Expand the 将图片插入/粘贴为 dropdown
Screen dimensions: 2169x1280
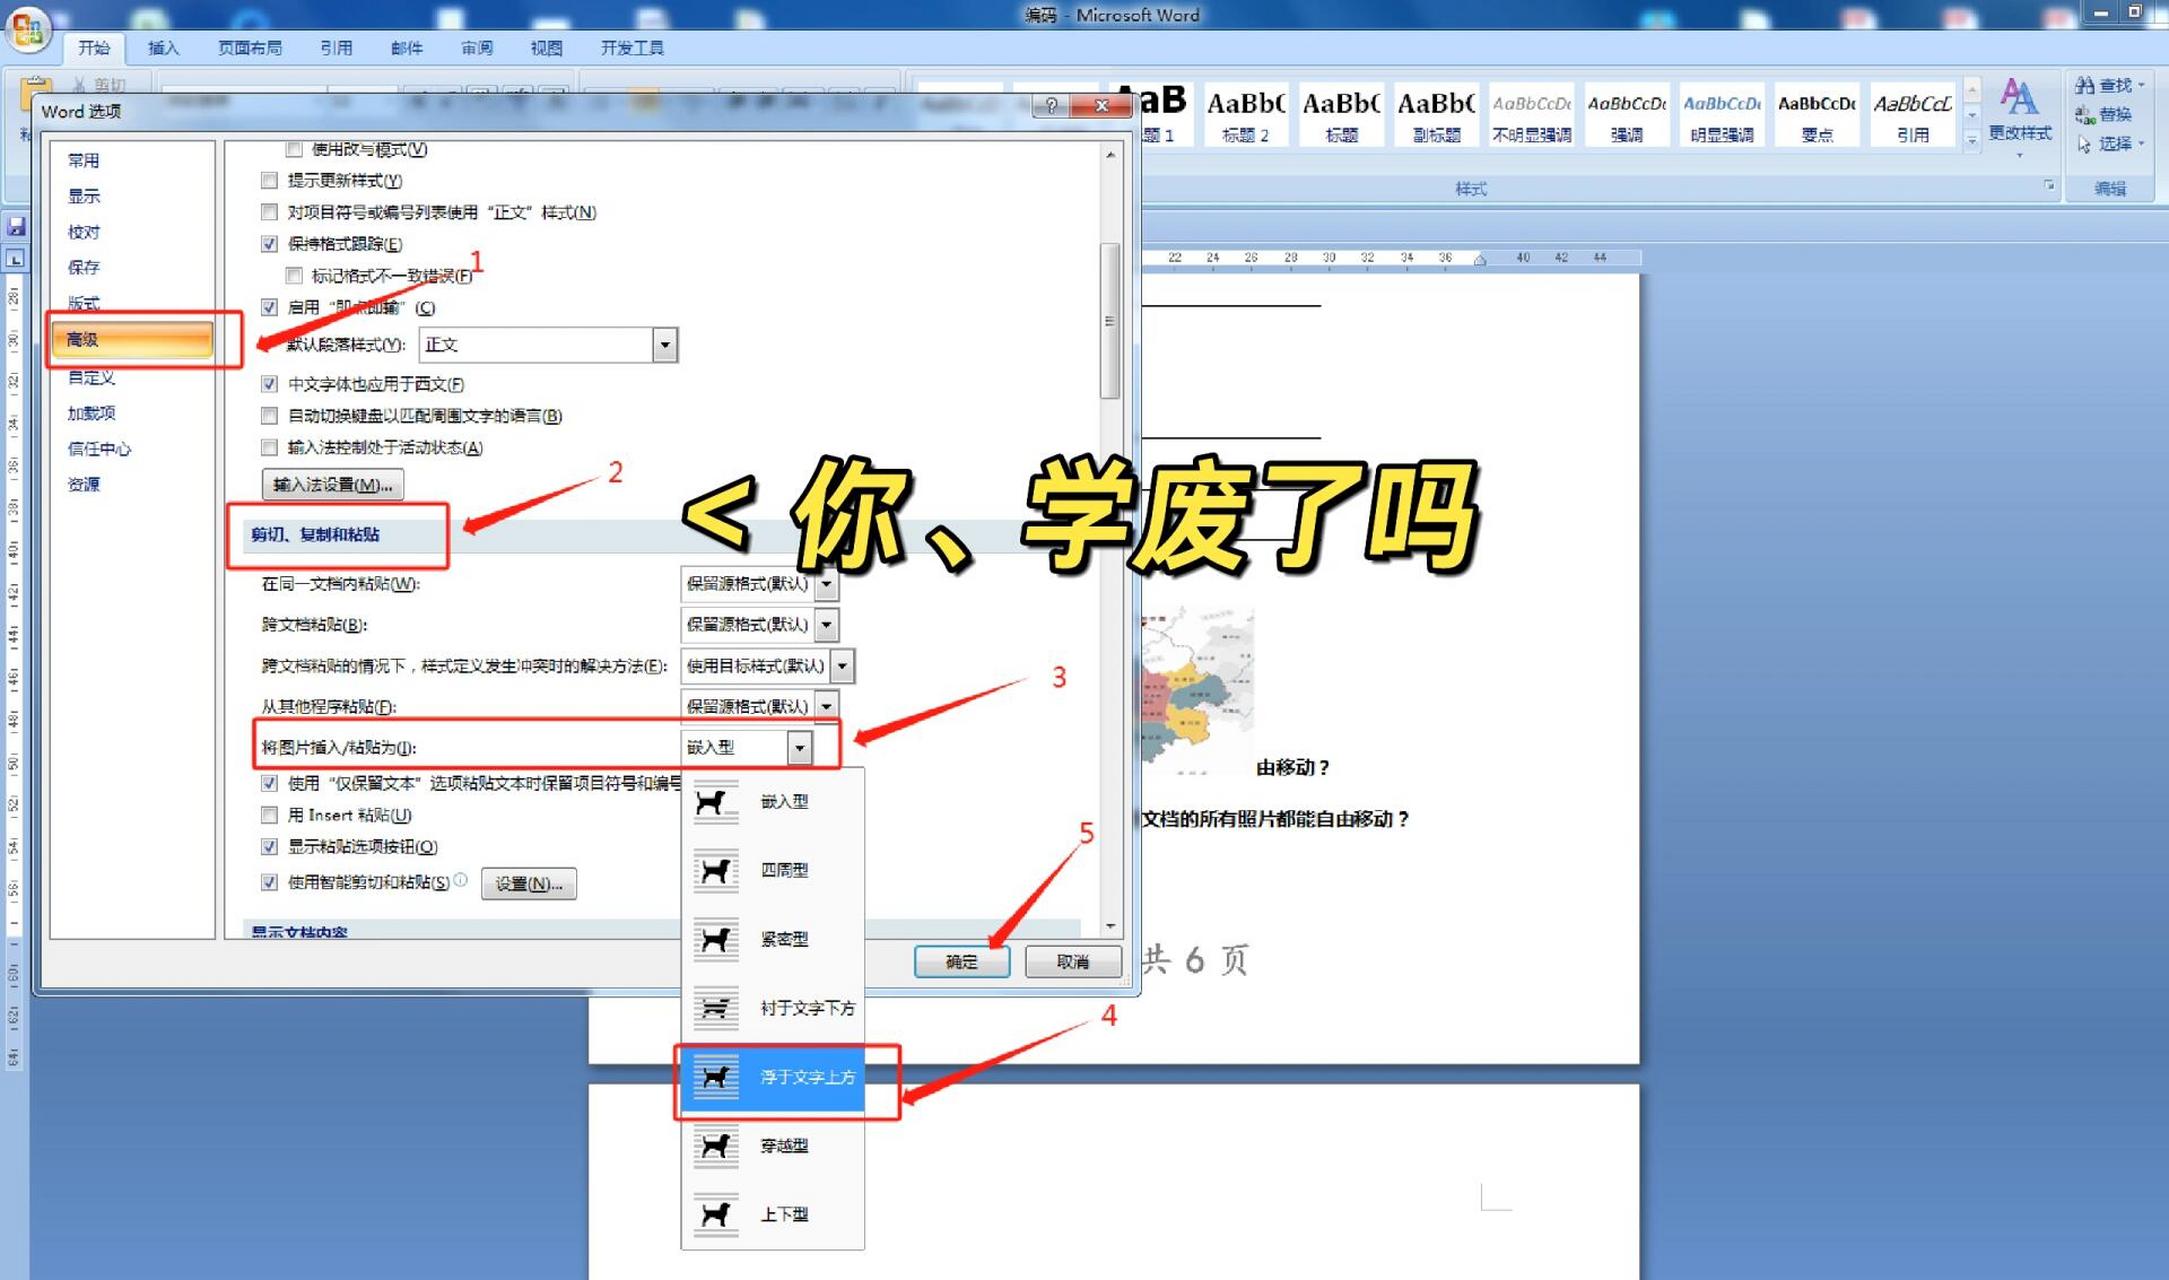pyautogui.click(x=799, y=746)
